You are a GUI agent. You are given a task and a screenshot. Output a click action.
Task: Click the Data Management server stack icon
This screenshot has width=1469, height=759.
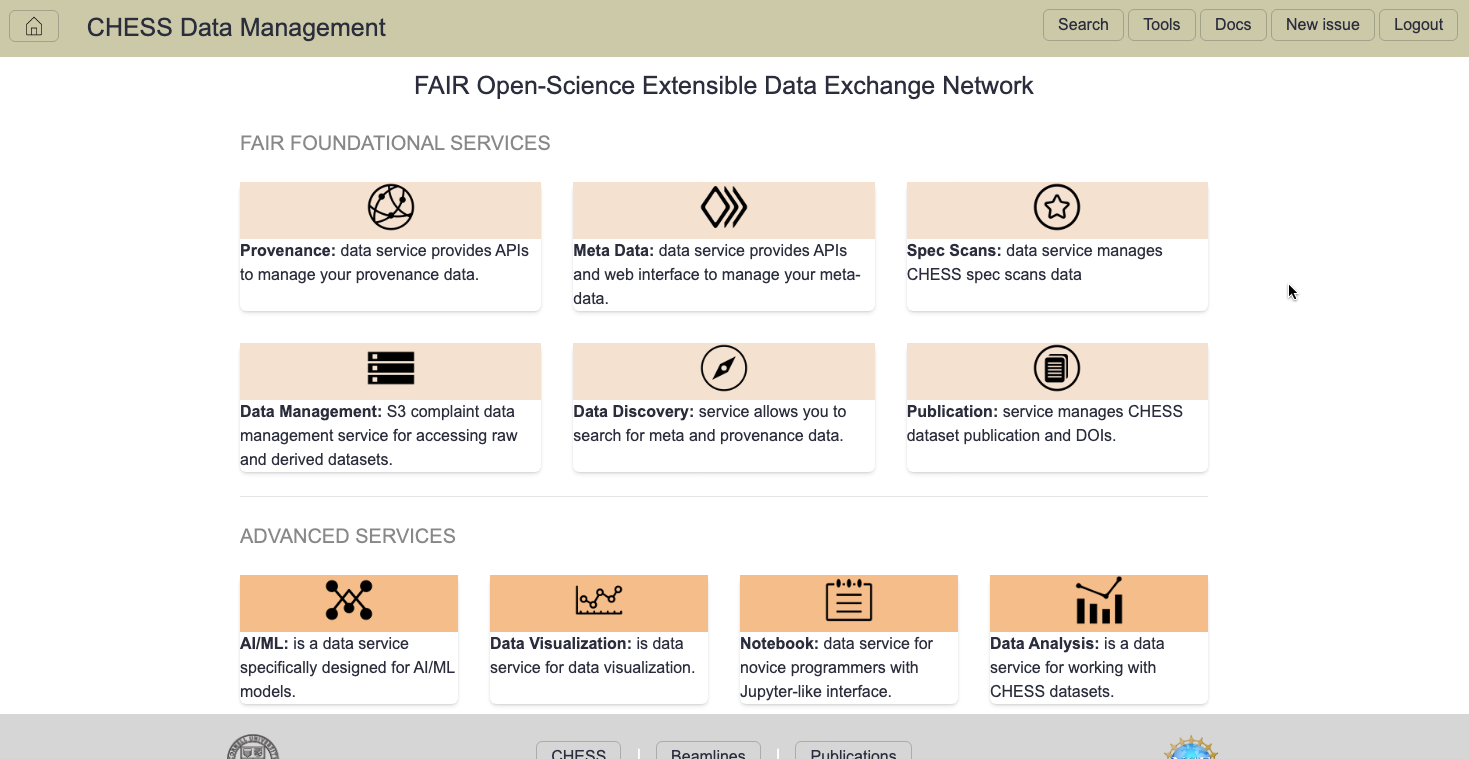(x=391, y=369)
